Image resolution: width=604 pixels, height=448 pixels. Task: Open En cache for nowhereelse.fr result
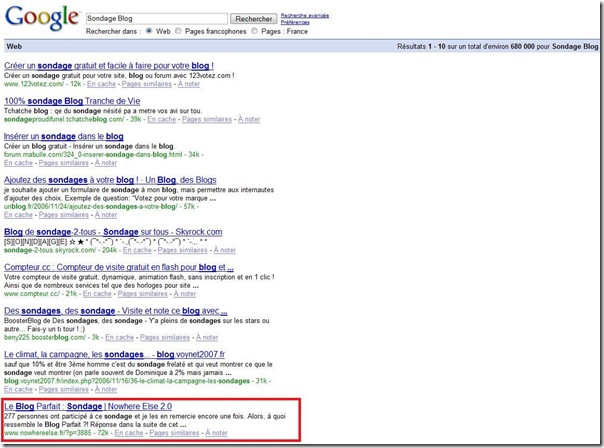(129, 433)
